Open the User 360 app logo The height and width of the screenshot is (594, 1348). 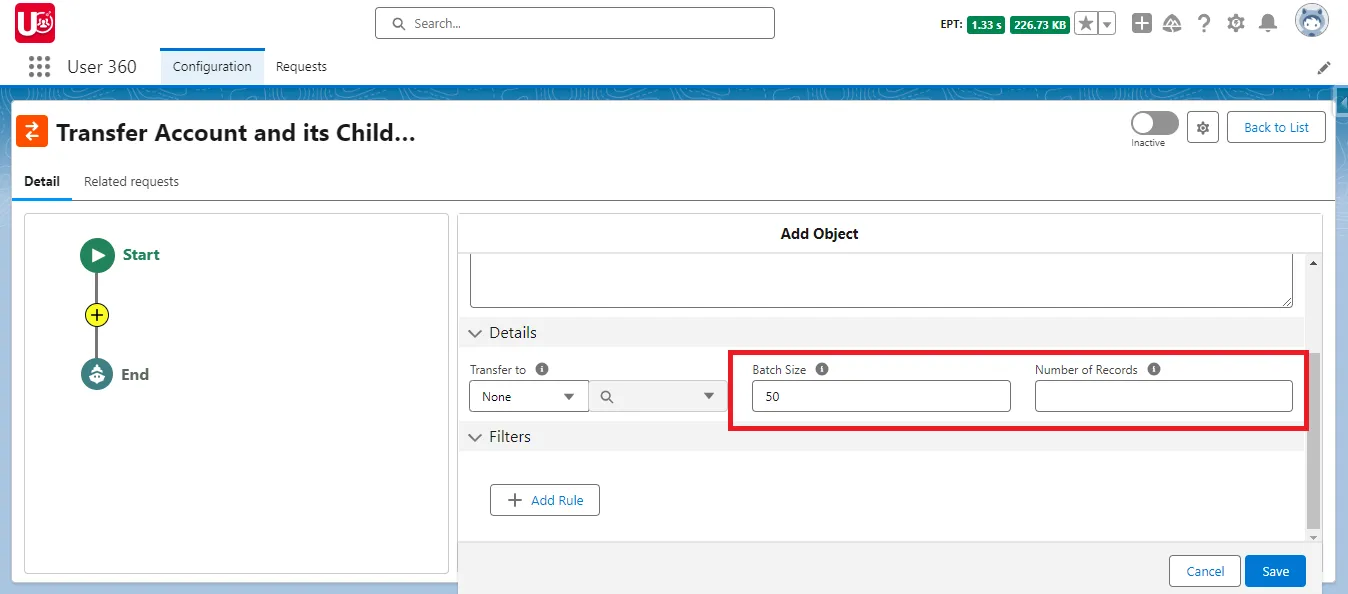tap(34, 22)
